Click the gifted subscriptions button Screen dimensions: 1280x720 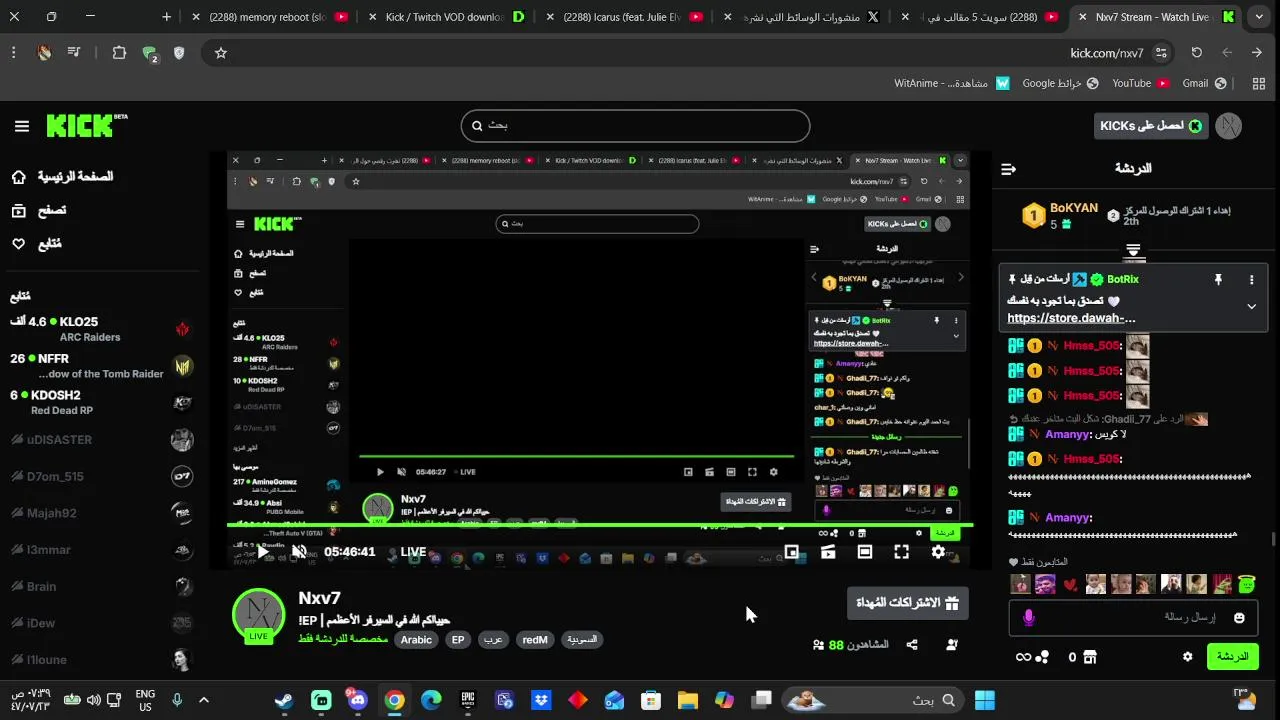pyautogui.click(x=907, y=603)
